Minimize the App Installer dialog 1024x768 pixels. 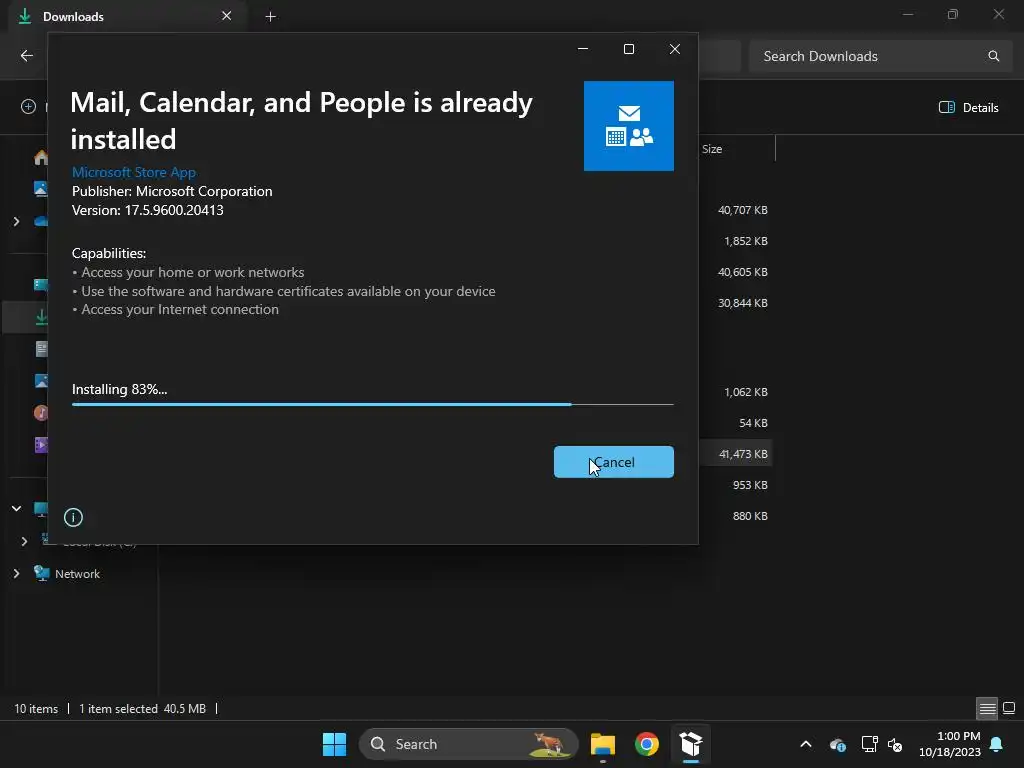pyautogui.click(x=583, y=49)
